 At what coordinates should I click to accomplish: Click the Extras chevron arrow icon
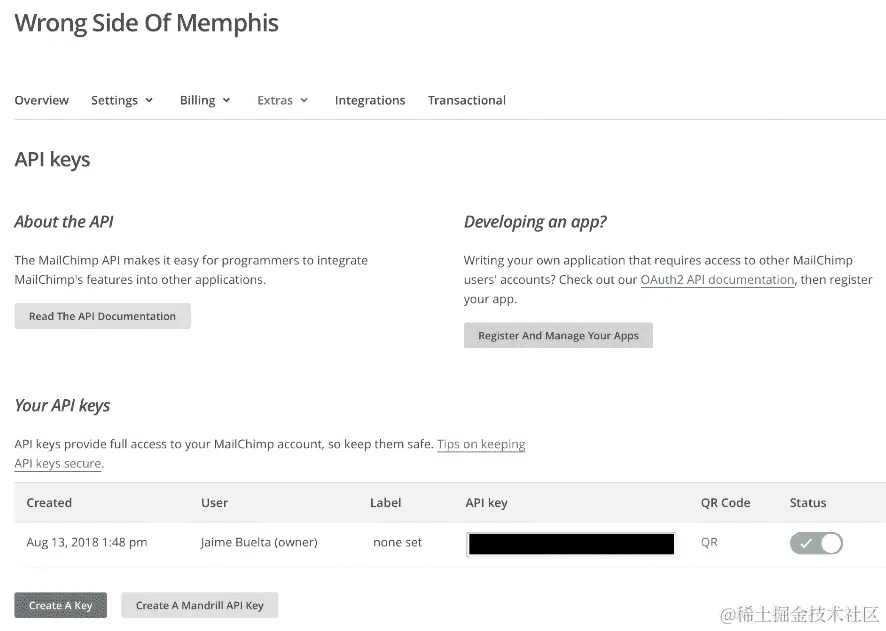tap(304, 101)
